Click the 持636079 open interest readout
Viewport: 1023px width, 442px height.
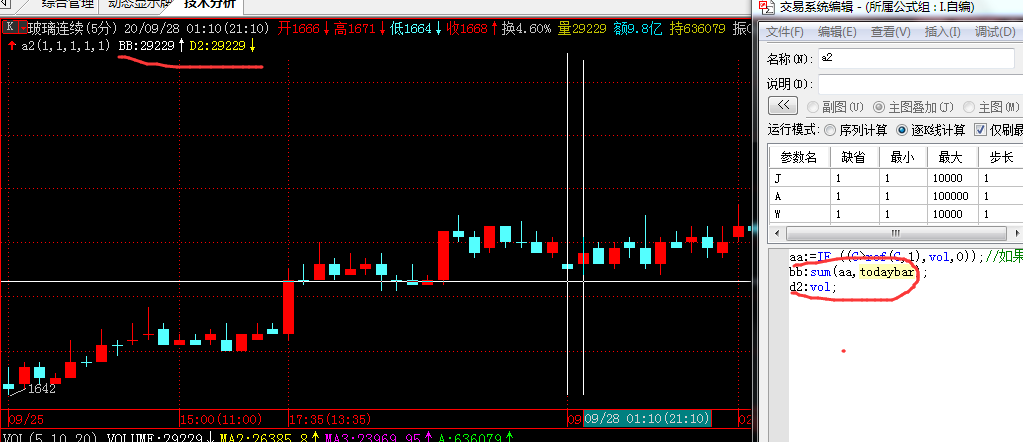(x=695, y=29)
